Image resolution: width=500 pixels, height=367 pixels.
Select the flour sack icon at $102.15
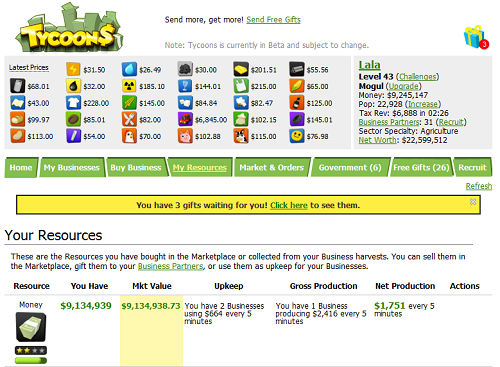click(x=241, y=119)
